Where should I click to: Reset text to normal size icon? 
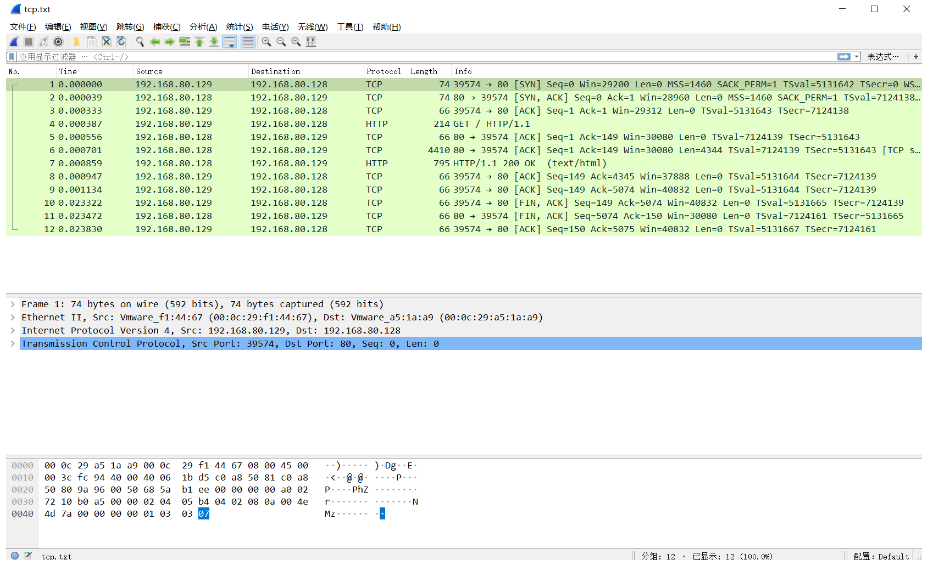(x=296, y=42)
